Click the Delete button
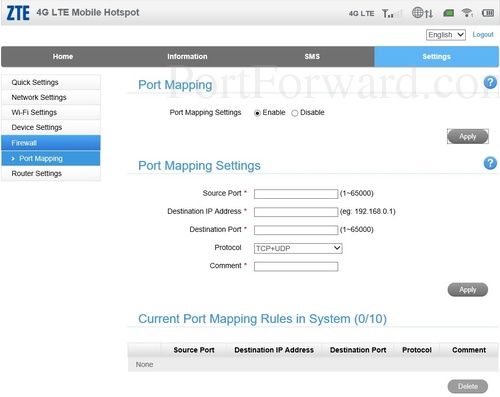This screenshot has height=397, width=500. 468,386
